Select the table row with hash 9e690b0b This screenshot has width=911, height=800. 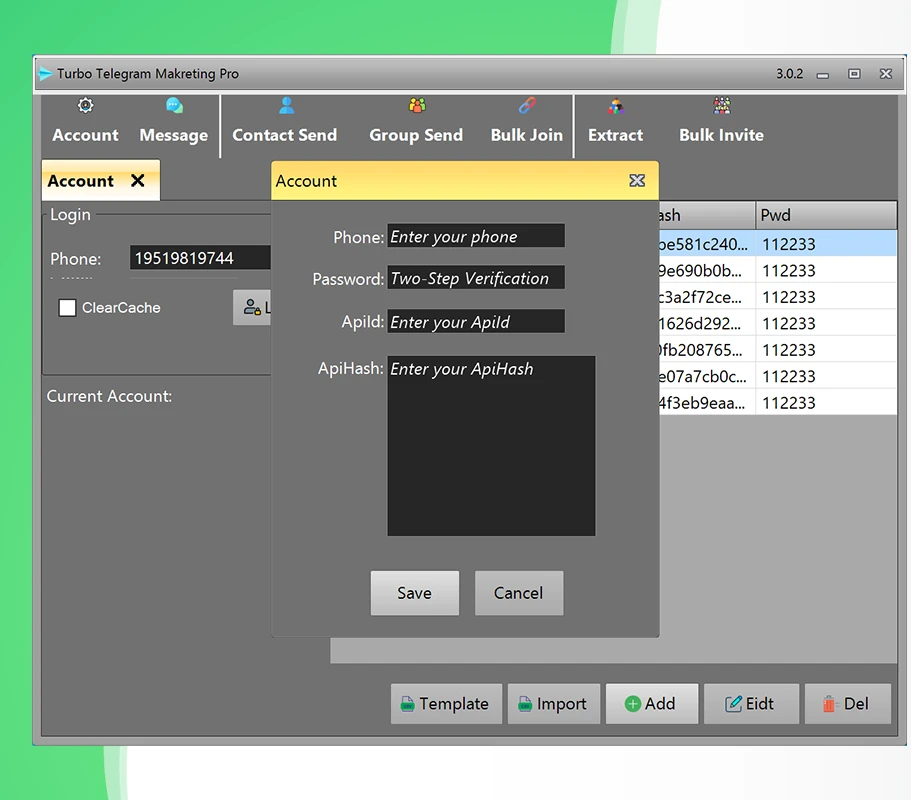(777, 271)
